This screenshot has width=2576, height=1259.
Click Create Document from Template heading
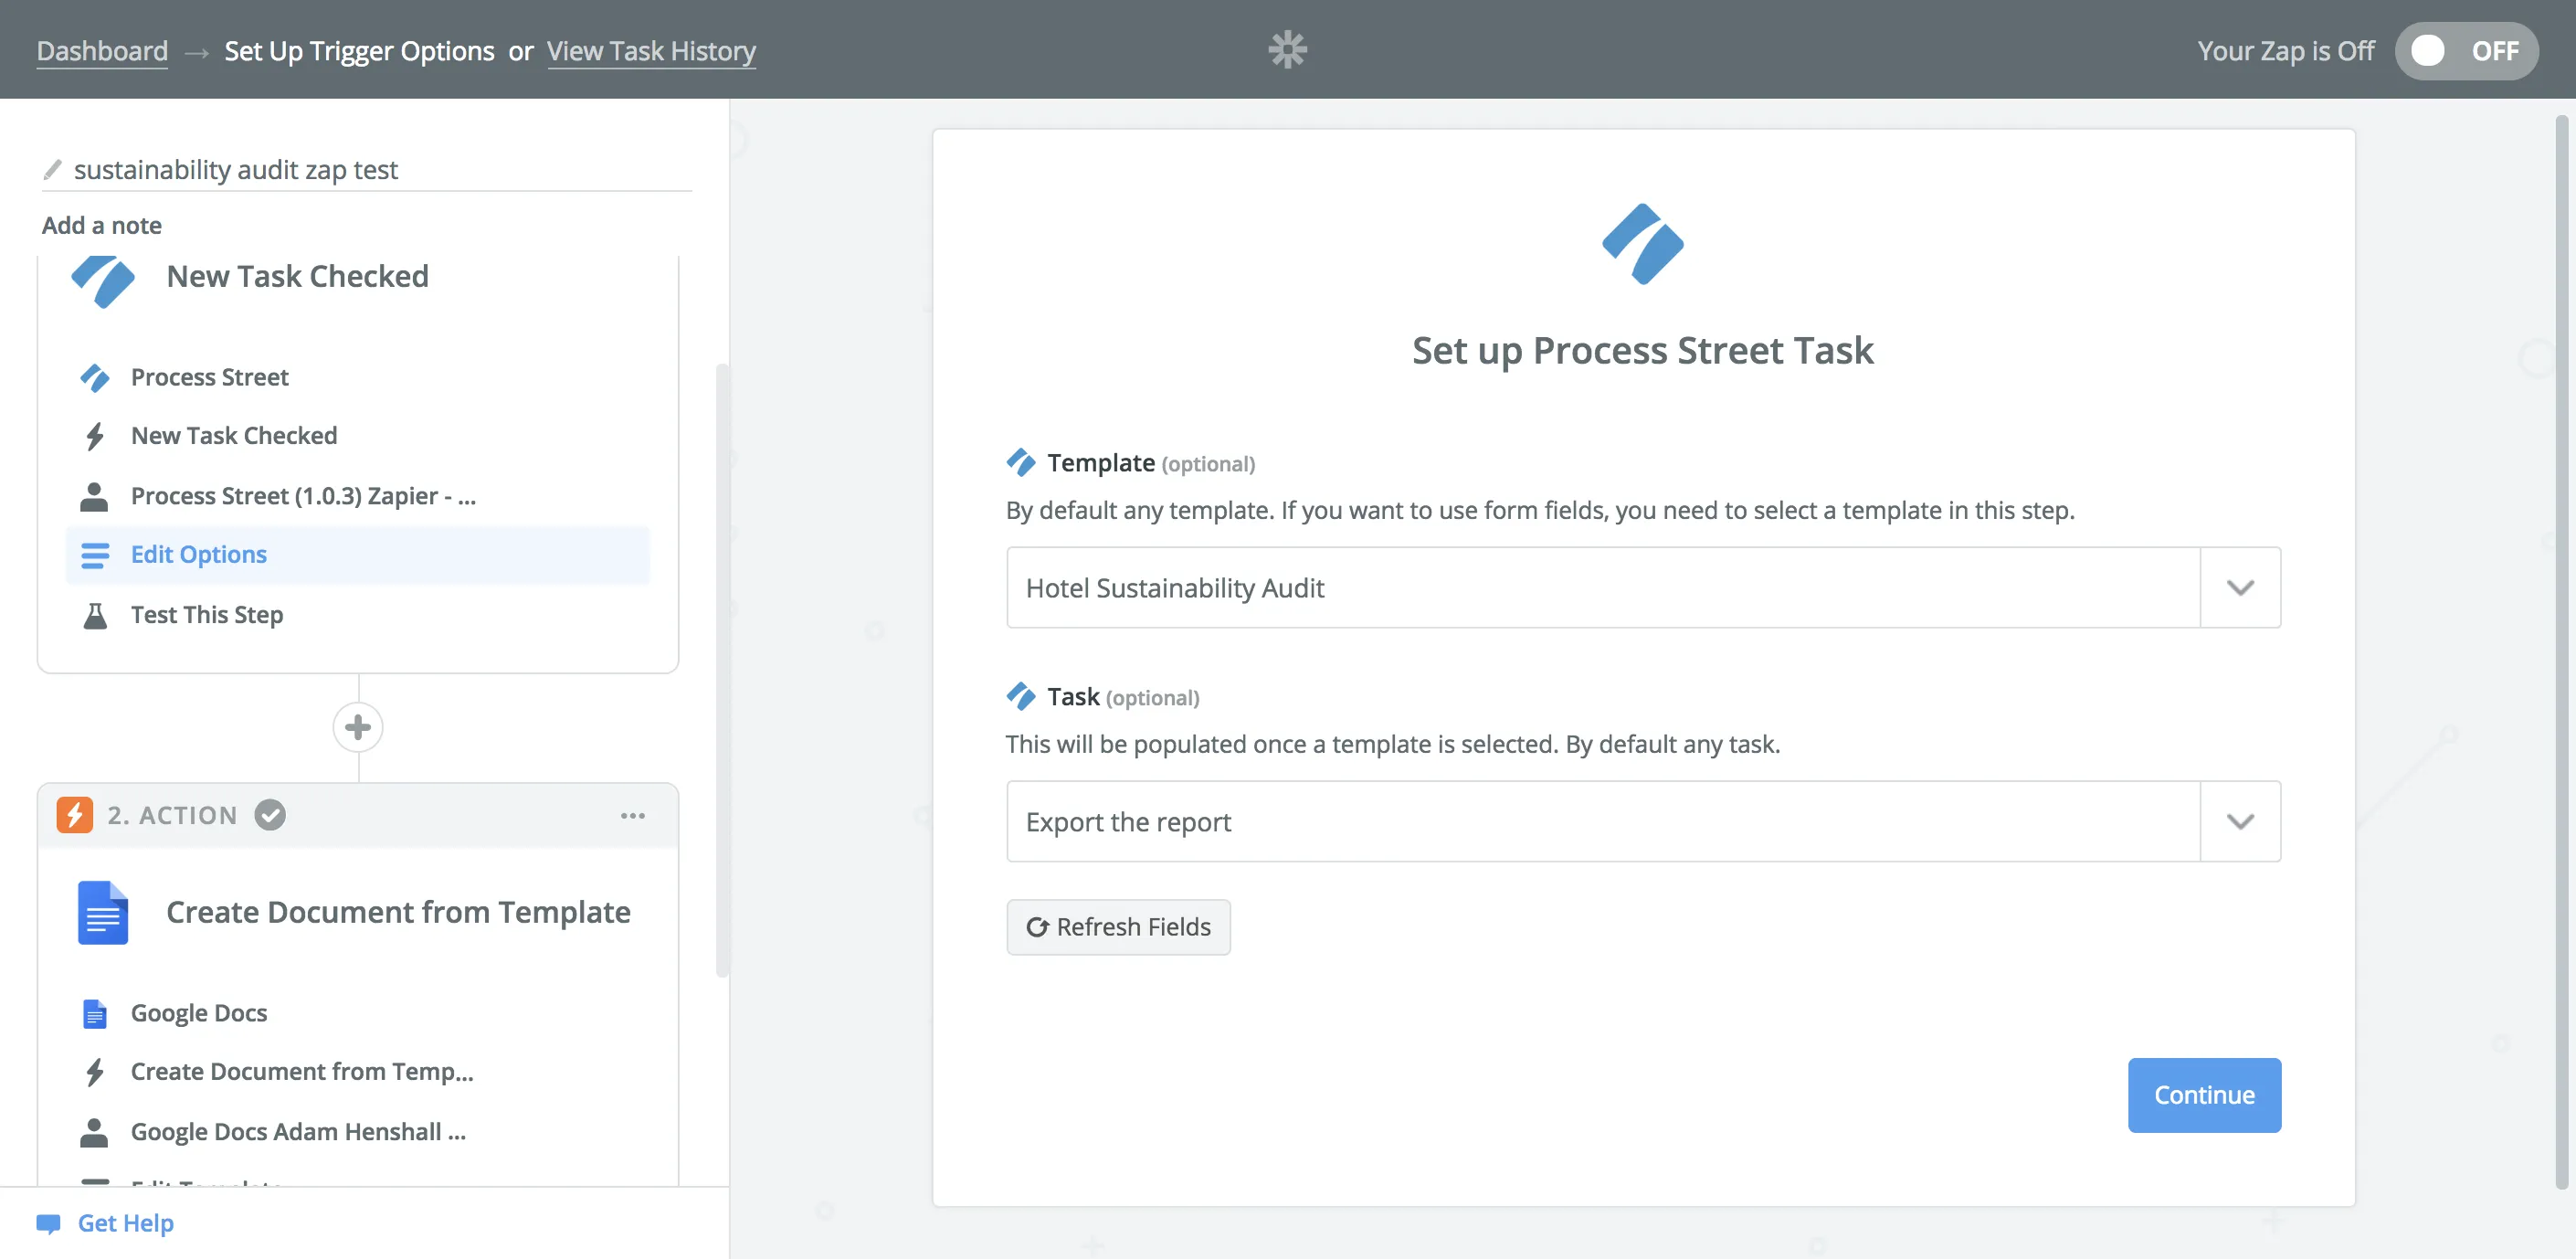(x=398, y=912)
